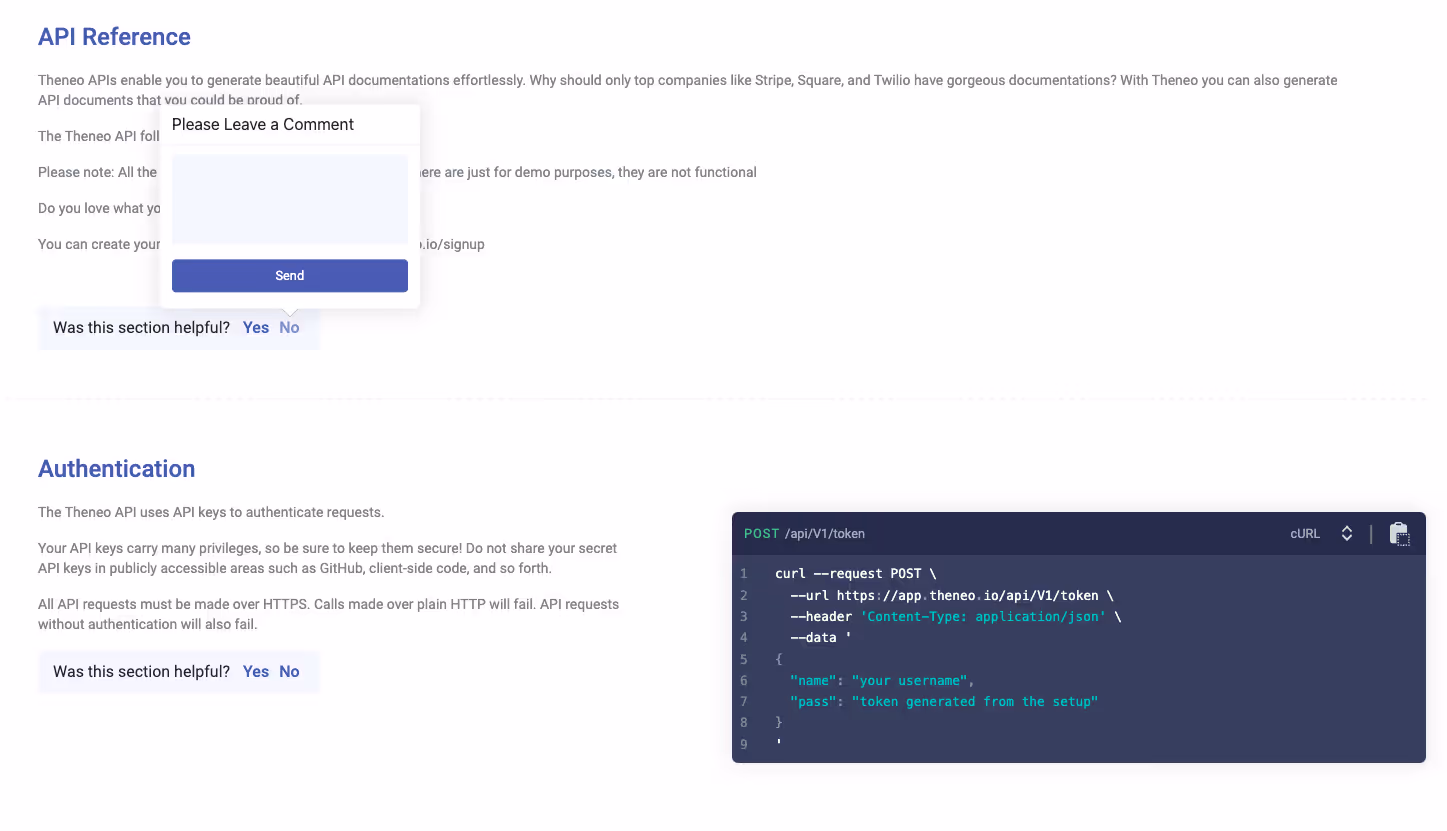1447x831 pixels.
Task: Expand language options beside the copy icon
Action: [1347, 533]
